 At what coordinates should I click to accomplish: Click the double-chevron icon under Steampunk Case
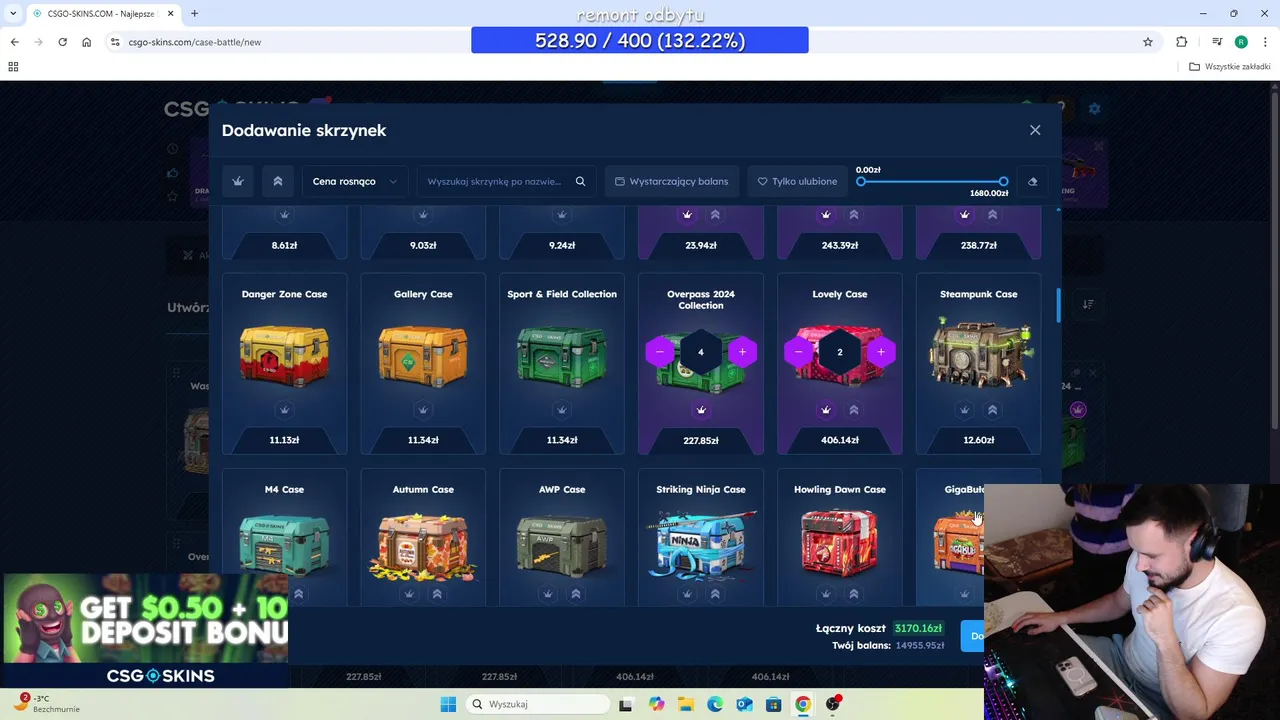click(x=993, y=410)
